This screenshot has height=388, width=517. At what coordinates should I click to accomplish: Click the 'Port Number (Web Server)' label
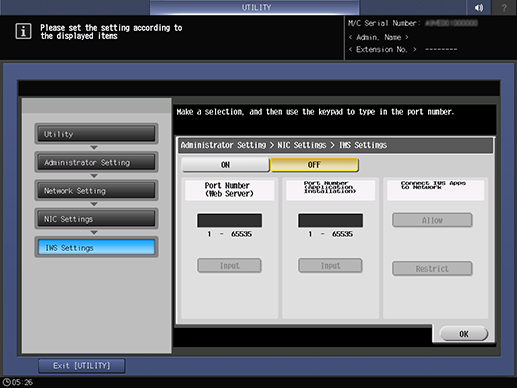pos(229,190)
